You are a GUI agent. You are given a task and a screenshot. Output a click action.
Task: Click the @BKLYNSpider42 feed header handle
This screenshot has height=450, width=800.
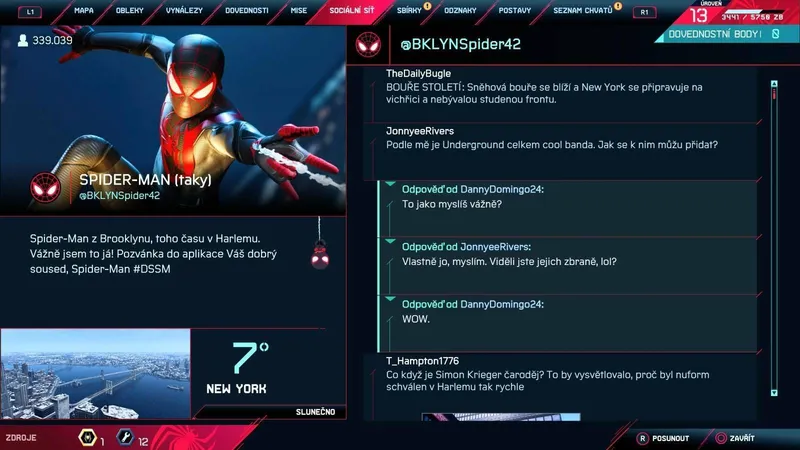pos(461,44)
